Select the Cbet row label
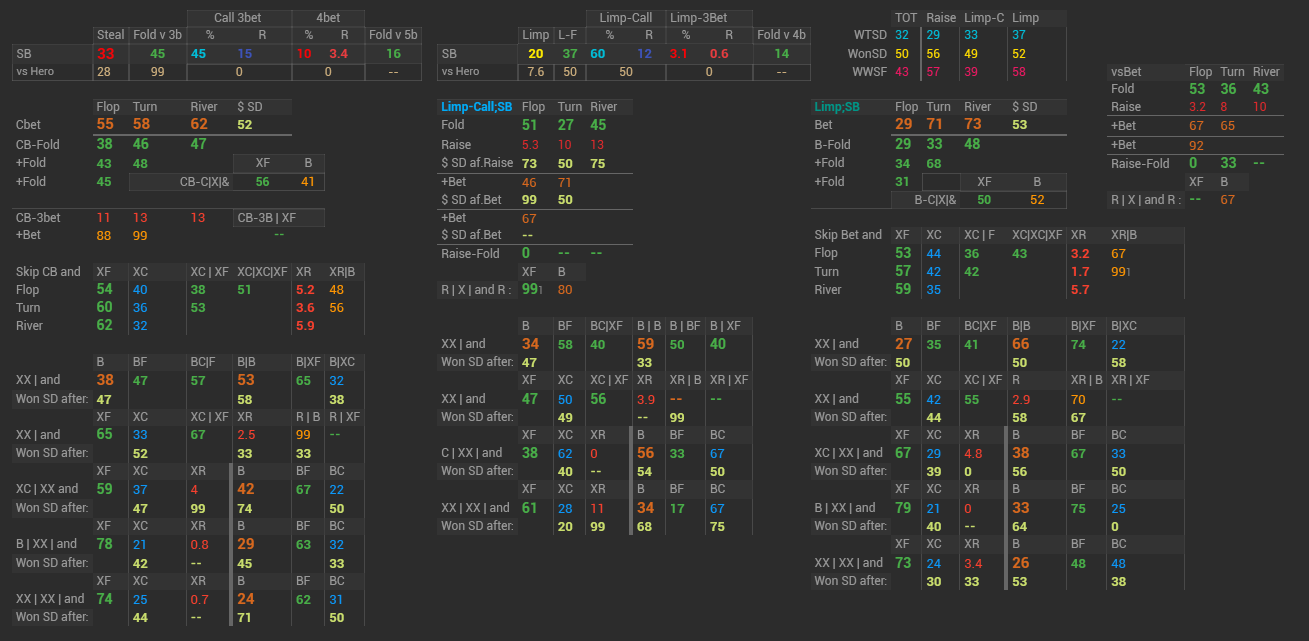Viewport: 1309px width, 641px height. click(x=29, y=125)
